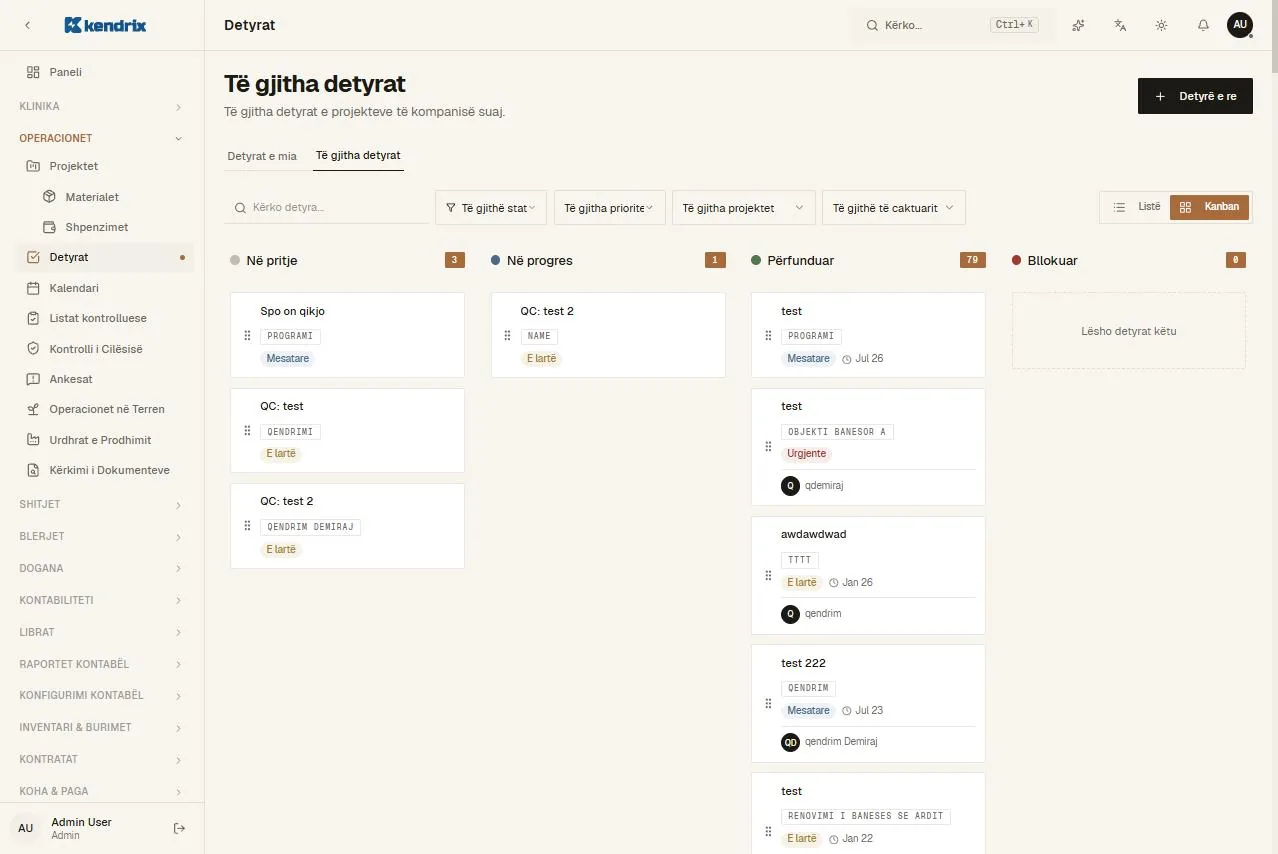Open Kontrolli i Cilësisë in sidebar
The height and width of the screenshot is (854, 1278).
point(102,349)
